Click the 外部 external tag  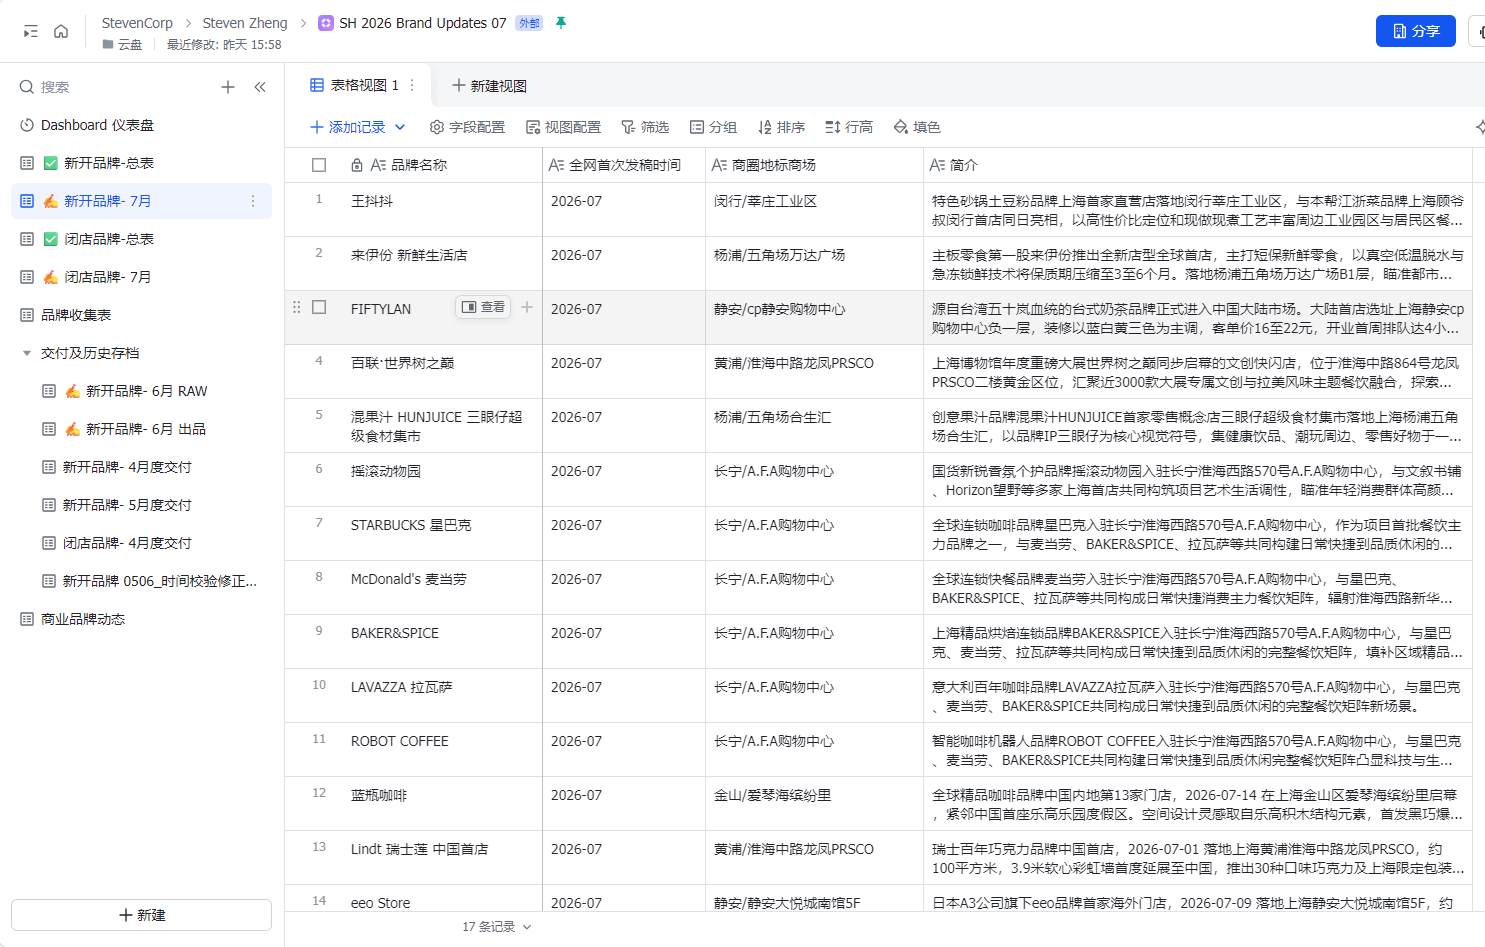coord(529,23)
